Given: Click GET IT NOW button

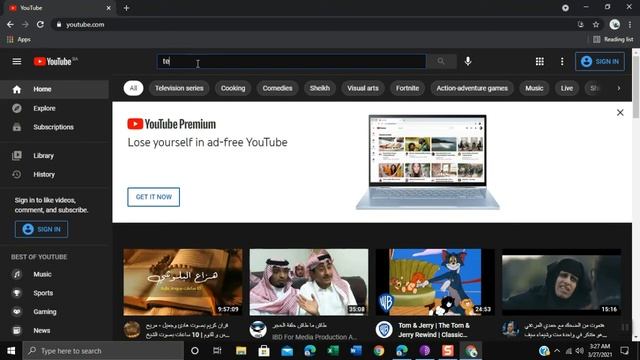Looking at the screenshot, I should pos(153,197).
